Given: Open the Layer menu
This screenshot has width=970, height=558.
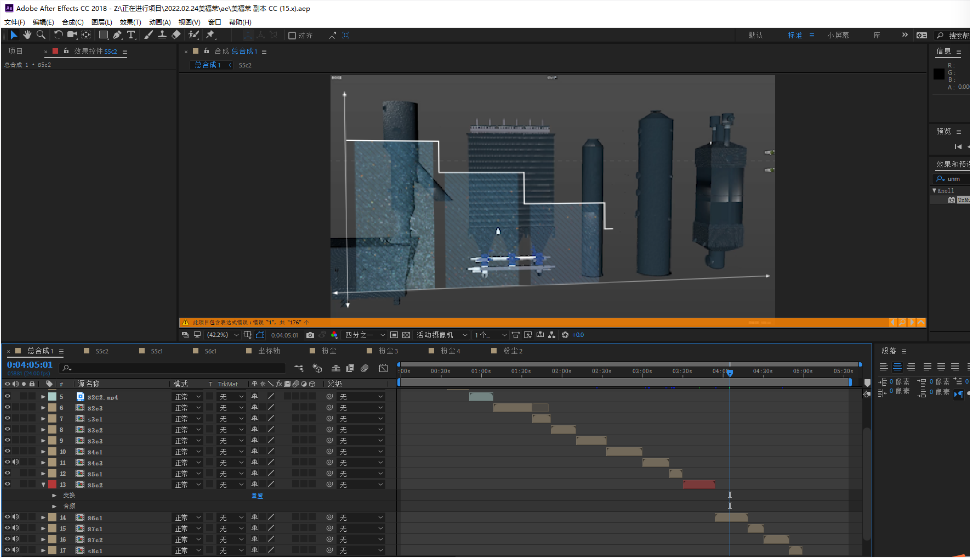Looking at the screenshot, I should [101, 22].
